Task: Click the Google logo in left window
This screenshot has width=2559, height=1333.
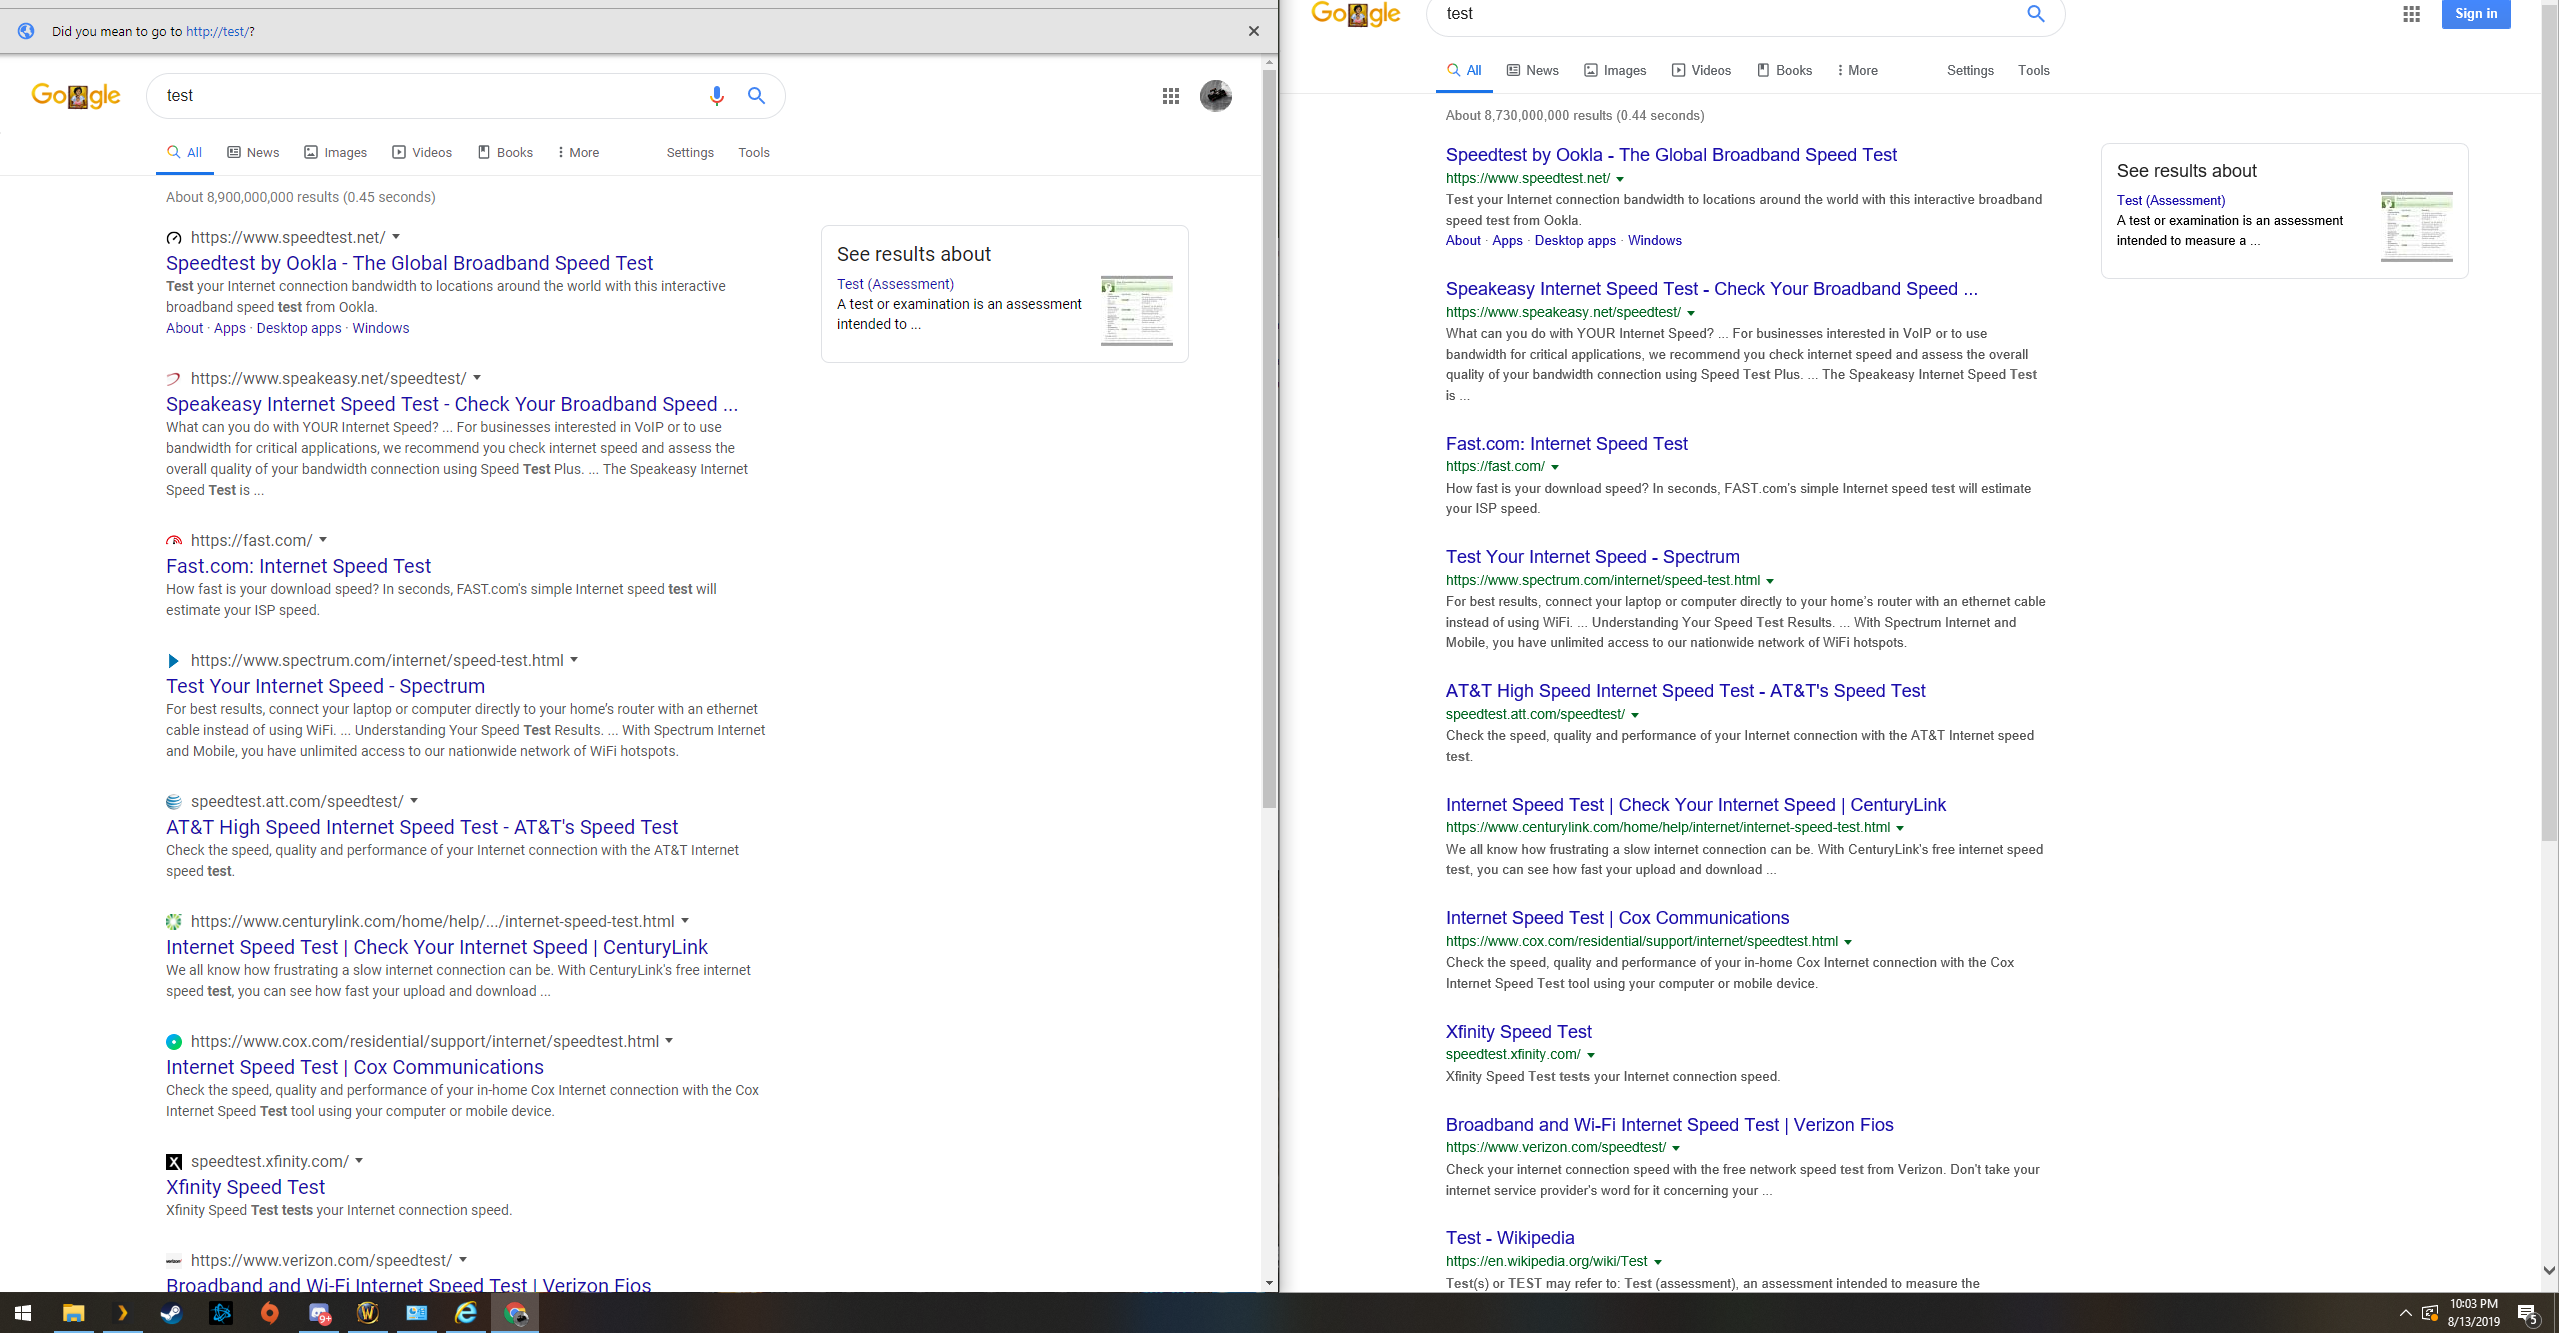Action: click(x=76, y=96)
